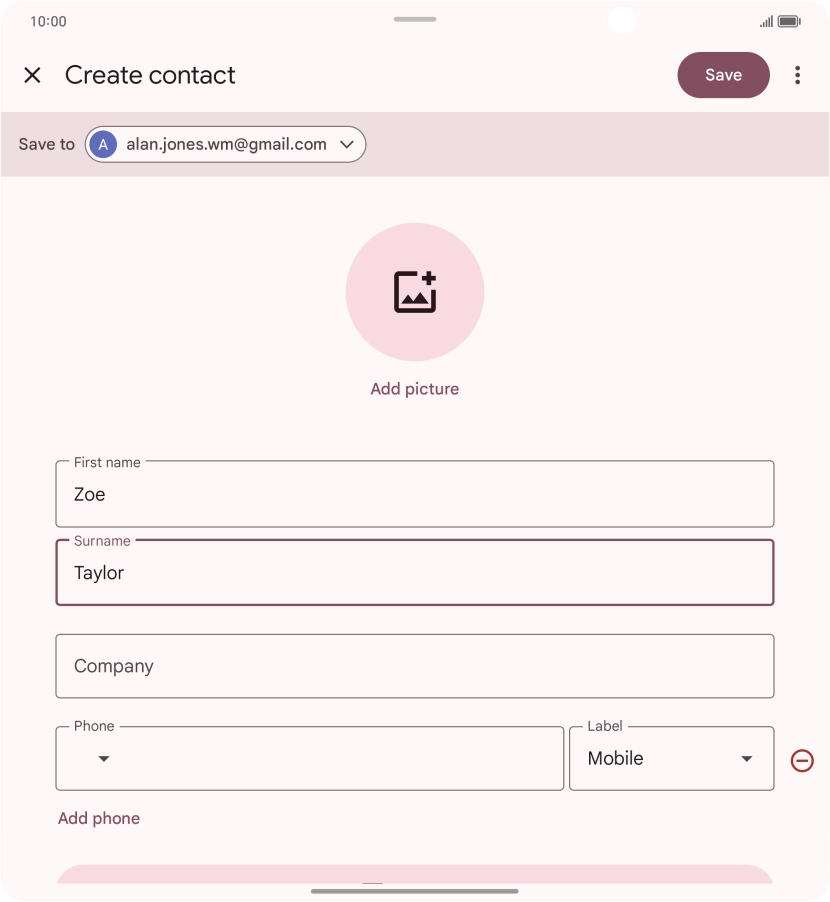Open the Mobile label dropdown
Viewport: 830px width, 902px height.
click(x=671, y=758)
